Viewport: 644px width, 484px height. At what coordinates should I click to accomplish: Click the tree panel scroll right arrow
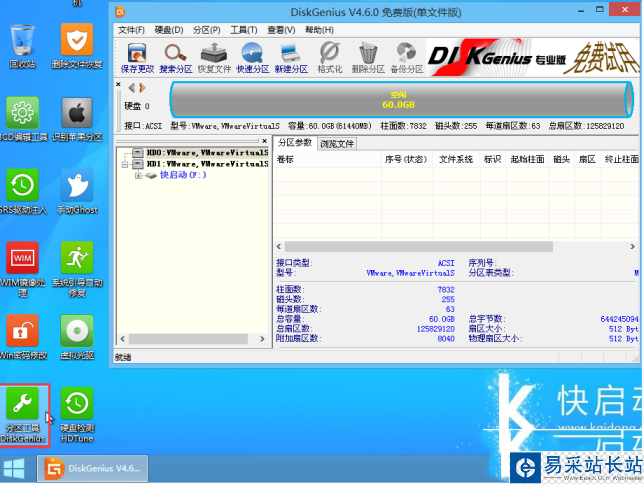(x=262, y=339)
